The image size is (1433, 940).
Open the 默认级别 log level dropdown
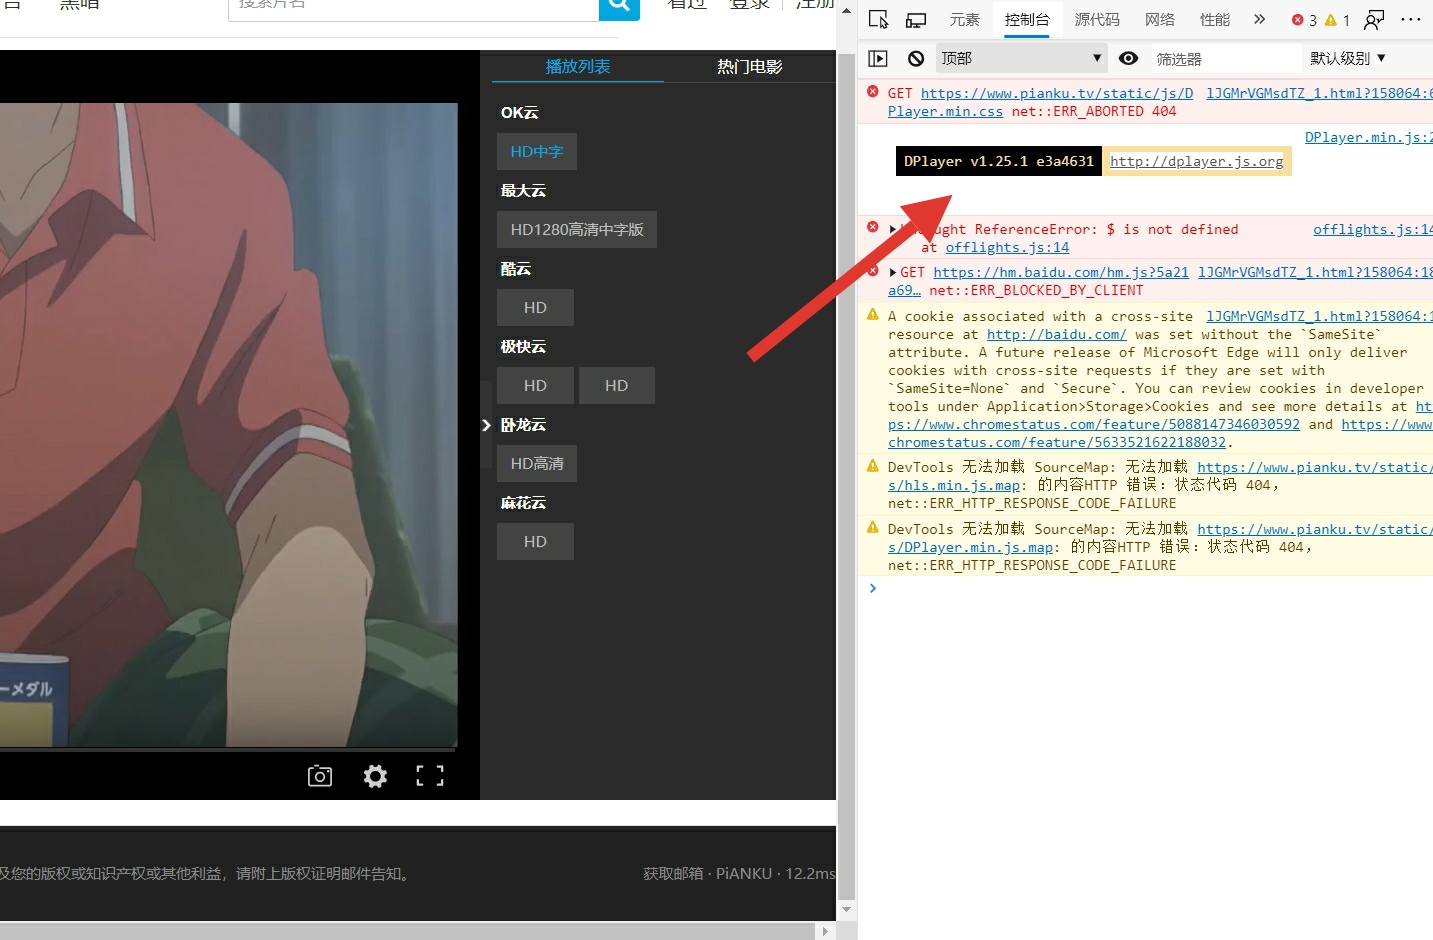coord(1347,58)
